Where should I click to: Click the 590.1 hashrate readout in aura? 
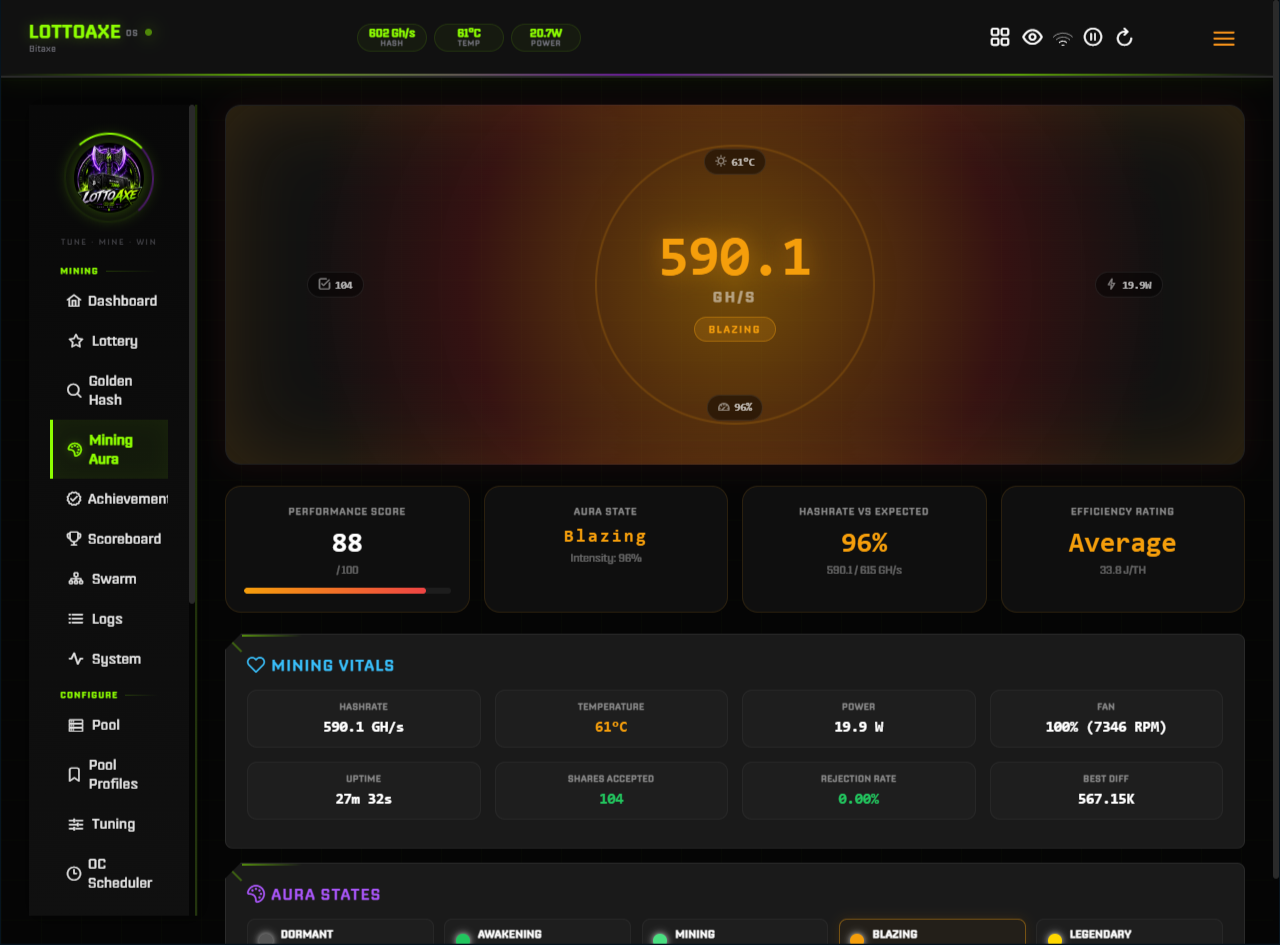pos(735,258)
